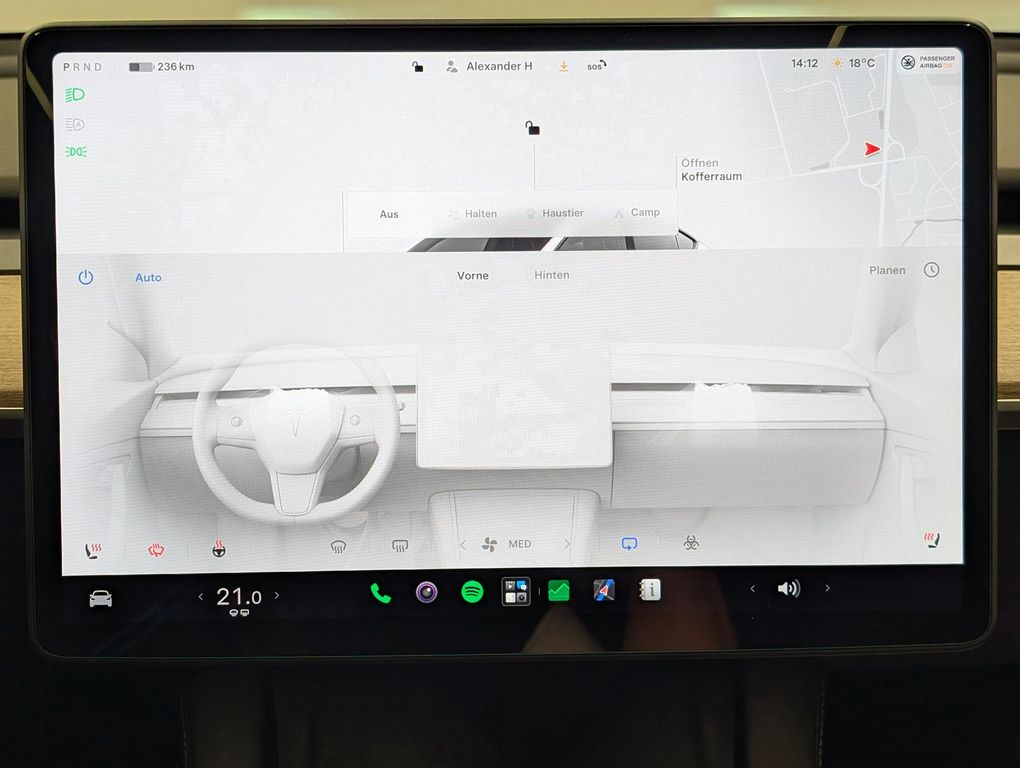Open the navigation maps app
1020x768 pixels.
point(604,590)
